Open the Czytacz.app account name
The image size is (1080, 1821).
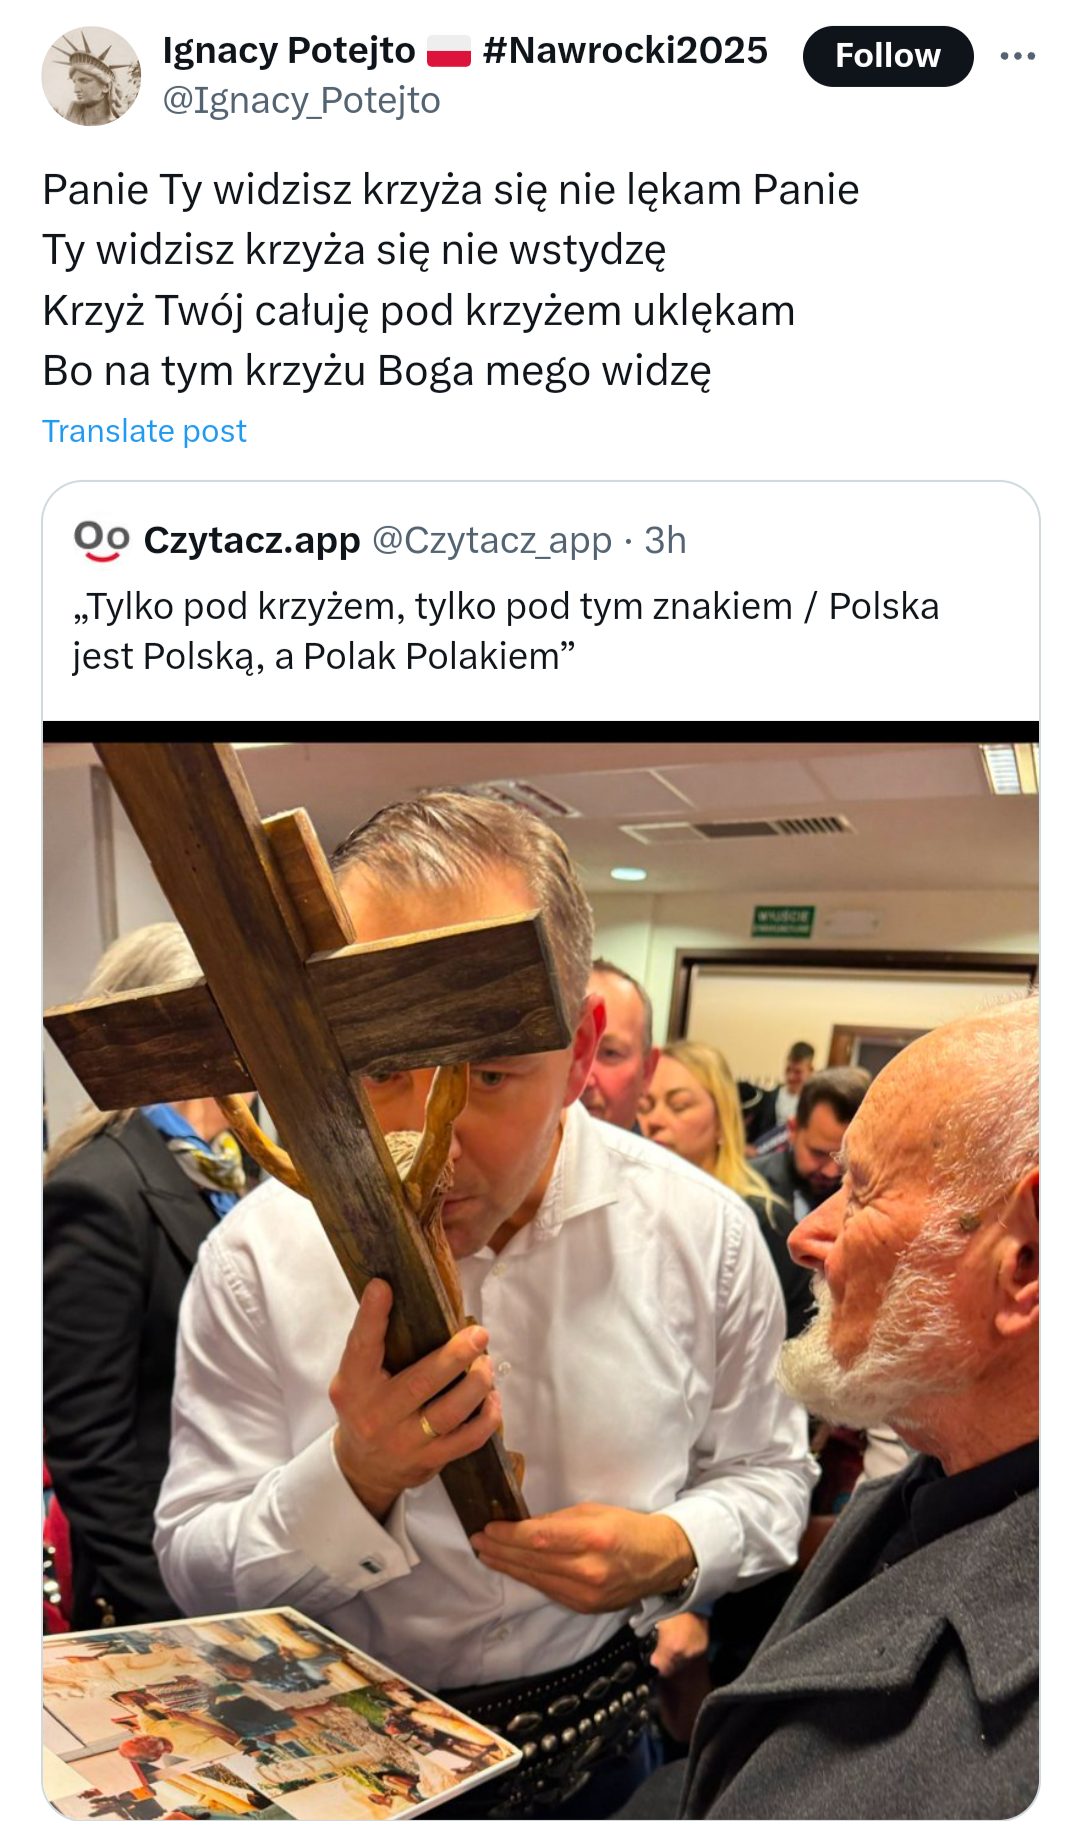click(x=252, y=541)
